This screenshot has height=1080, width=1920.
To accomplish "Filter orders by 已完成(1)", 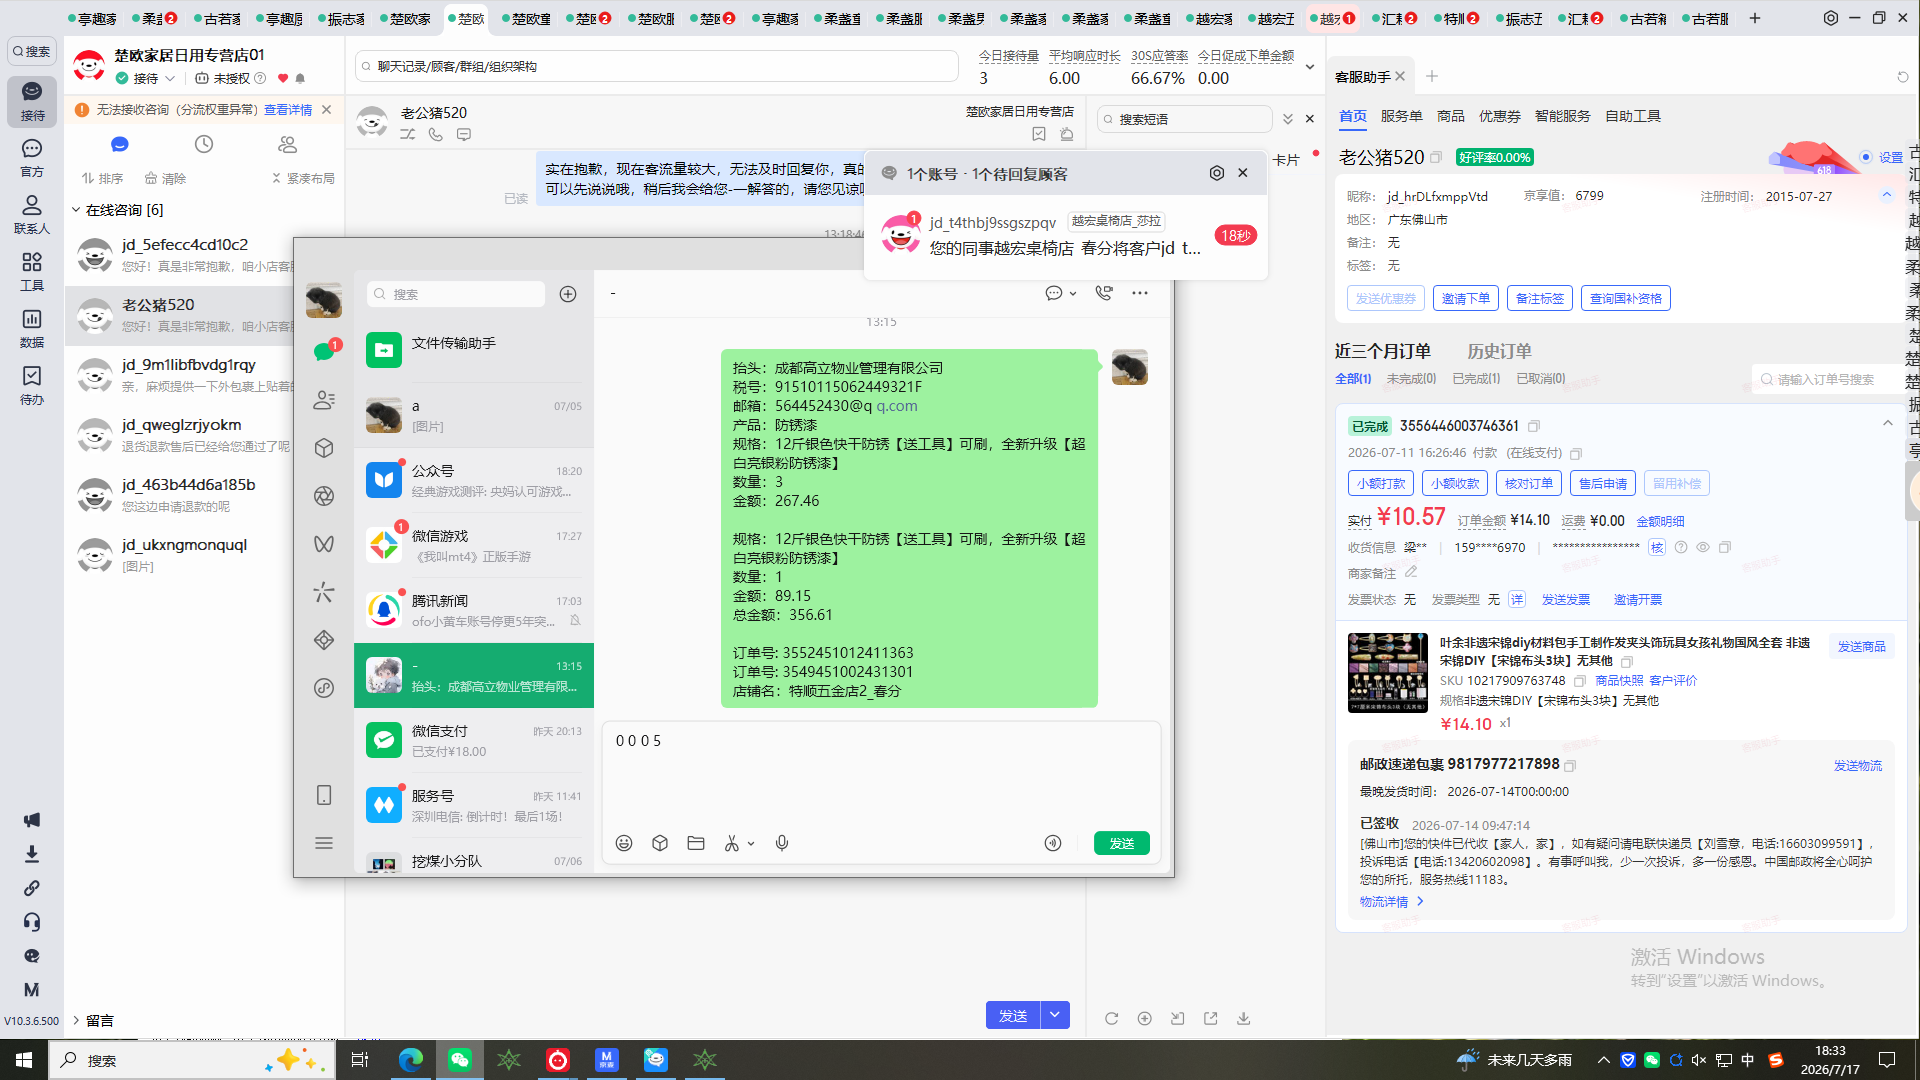I will click(1476, 379).
